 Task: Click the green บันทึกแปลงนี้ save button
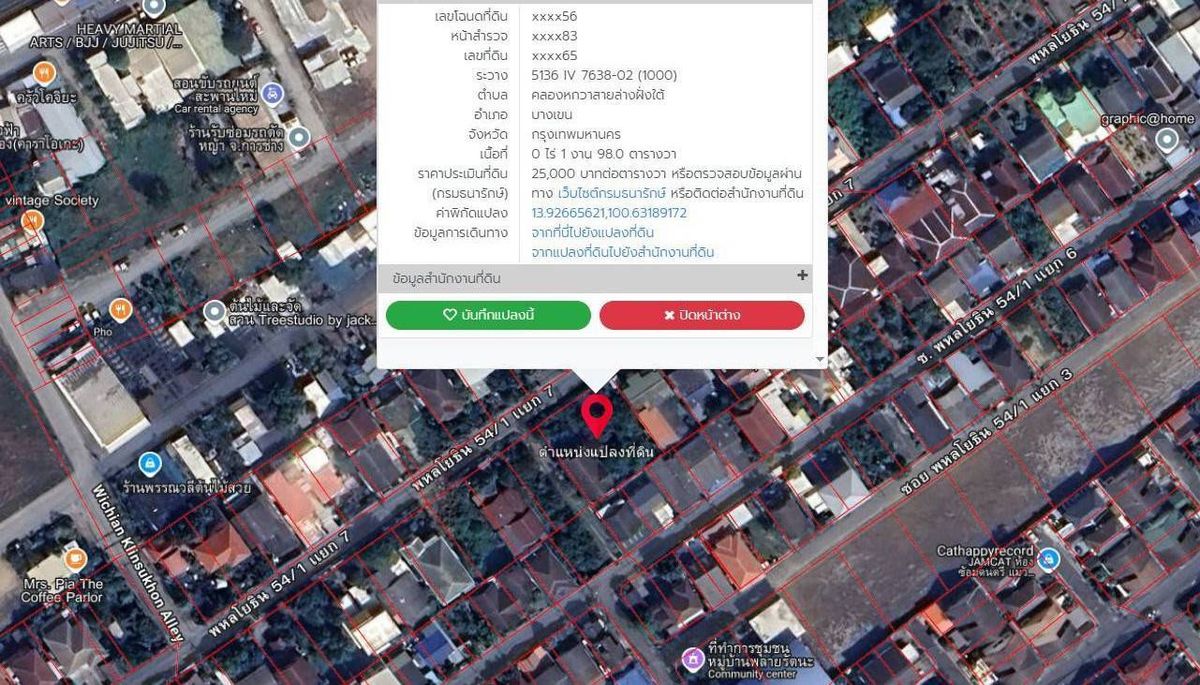[488, 315]
